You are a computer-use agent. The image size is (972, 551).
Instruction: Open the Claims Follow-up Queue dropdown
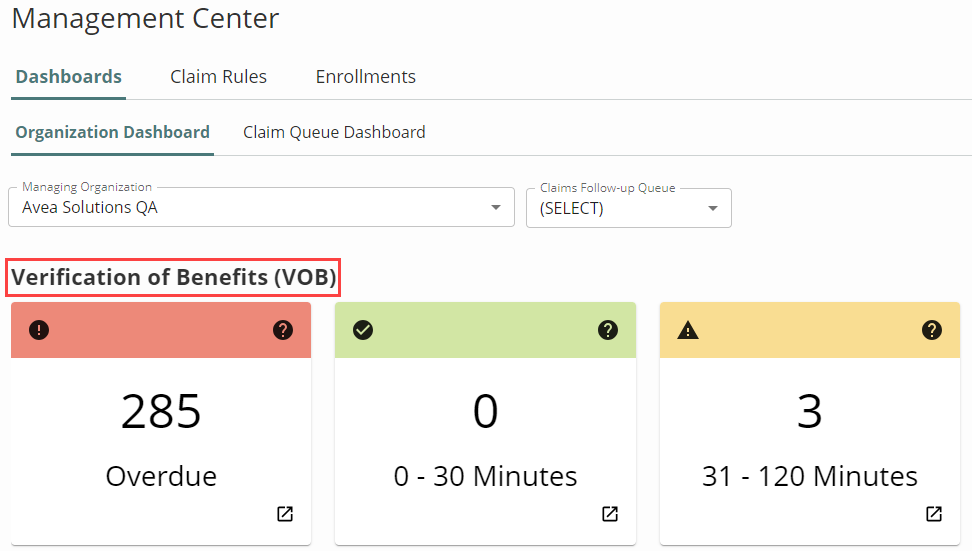[713, 208]
